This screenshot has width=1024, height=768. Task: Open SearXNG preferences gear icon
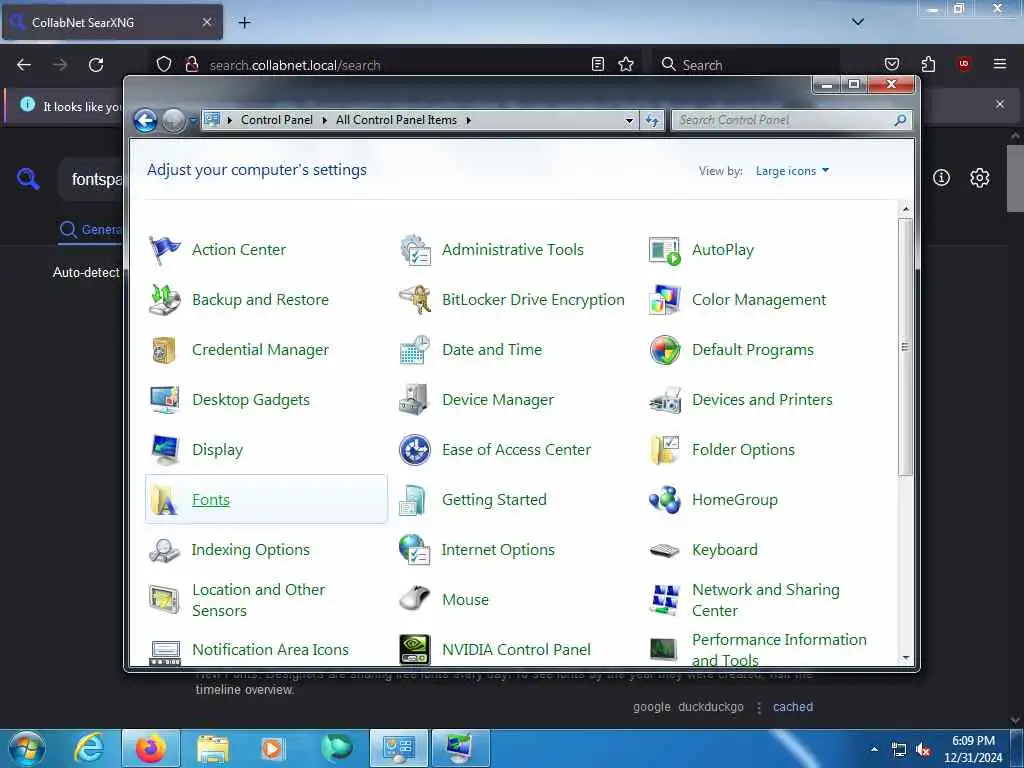979,178
